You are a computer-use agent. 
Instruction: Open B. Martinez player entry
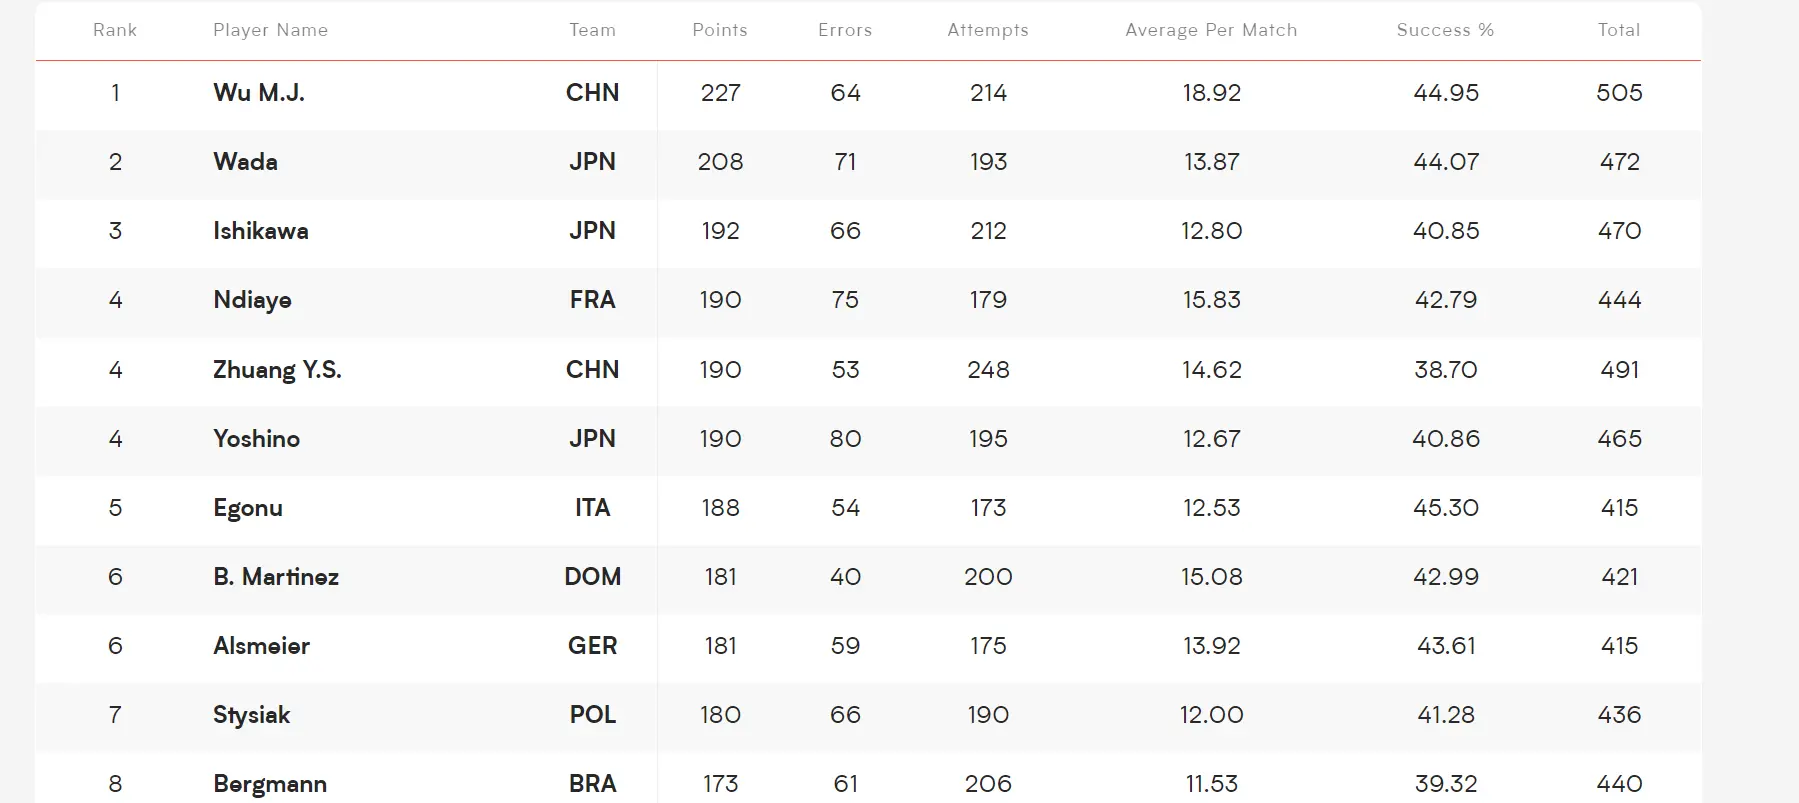click(x=276, y=577)
